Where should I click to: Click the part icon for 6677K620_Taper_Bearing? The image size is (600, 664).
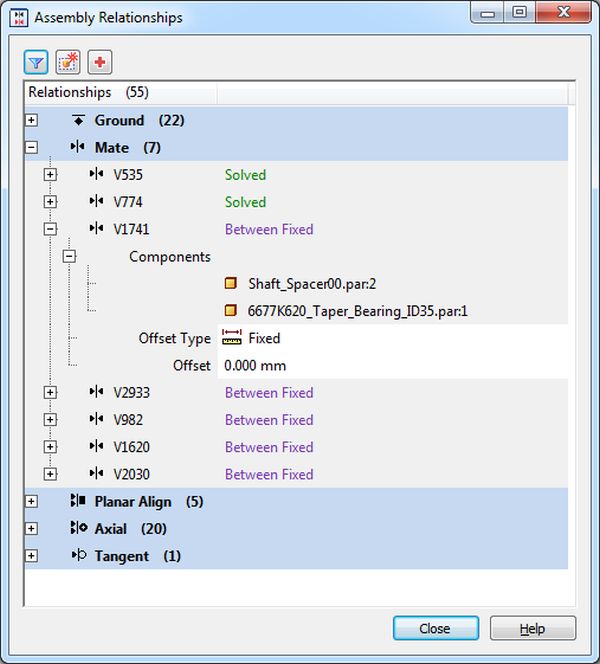point(230,310)
